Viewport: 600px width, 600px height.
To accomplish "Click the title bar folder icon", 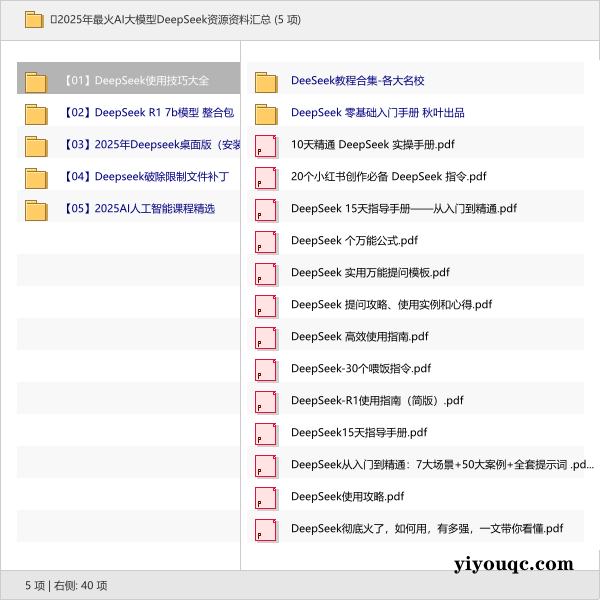I will point(34,19).
